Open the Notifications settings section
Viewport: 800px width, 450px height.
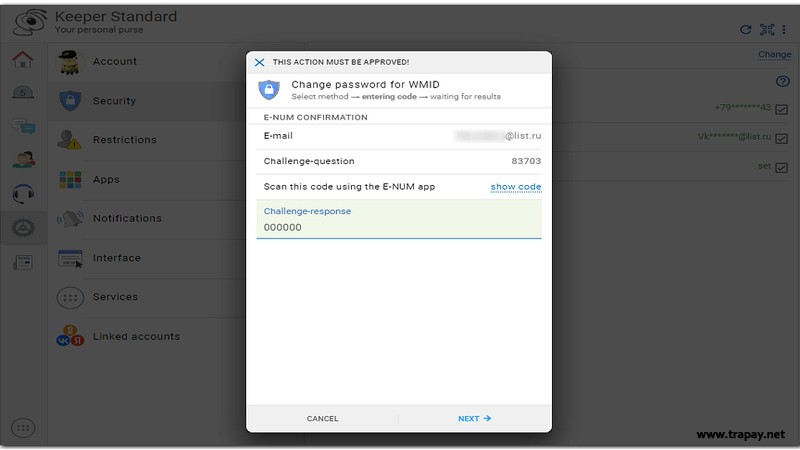pyautogui.click(x=127, y=218)
